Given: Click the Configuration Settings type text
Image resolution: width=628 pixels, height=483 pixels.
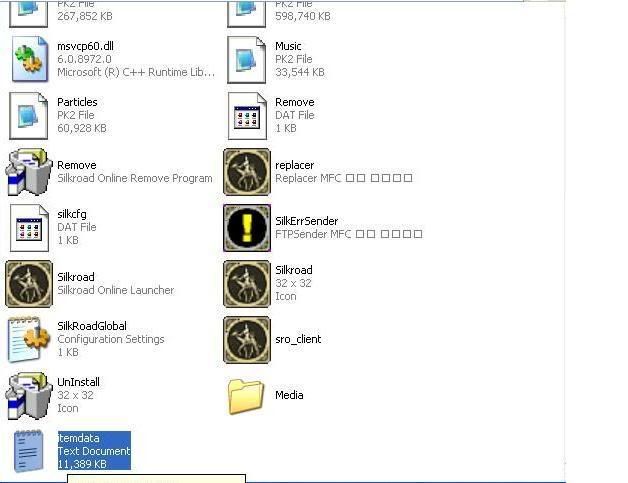Looking at the screenshot, I should 111,339.
